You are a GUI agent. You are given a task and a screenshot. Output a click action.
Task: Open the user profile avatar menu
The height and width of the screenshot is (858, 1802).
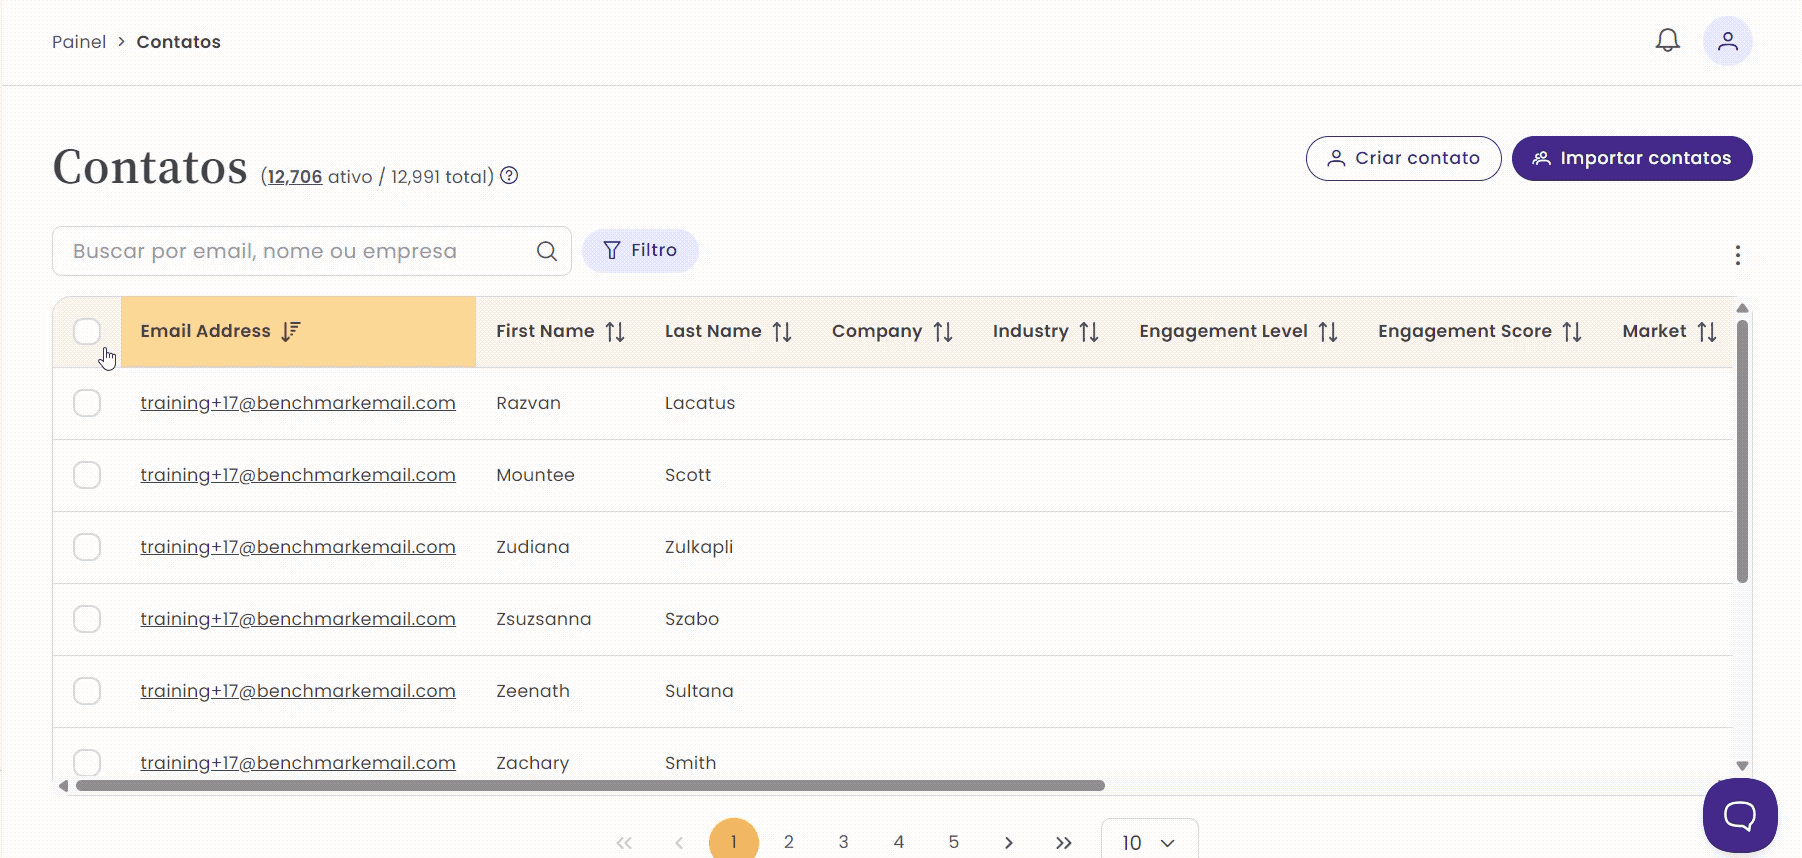[1727, 41]
